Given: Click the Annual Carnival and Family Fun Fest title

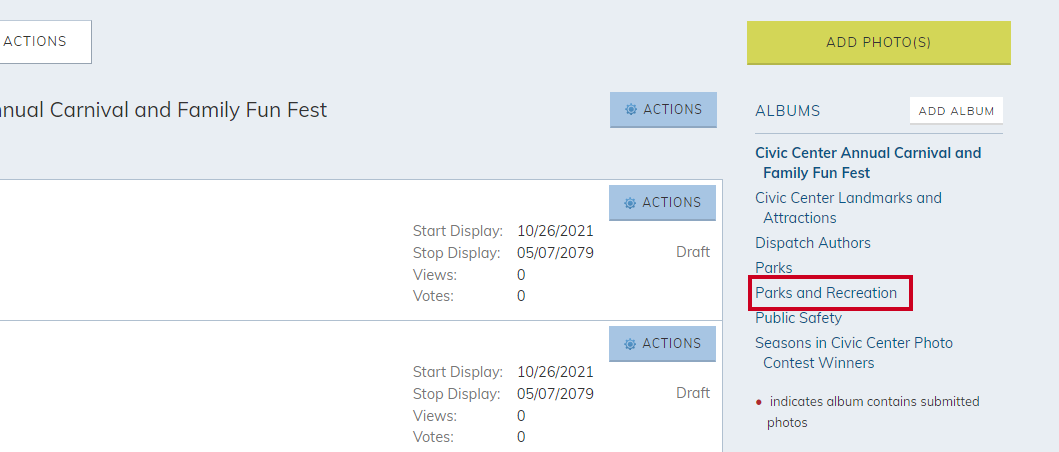Looking at the screenshot, I should (x=163, y=109).
